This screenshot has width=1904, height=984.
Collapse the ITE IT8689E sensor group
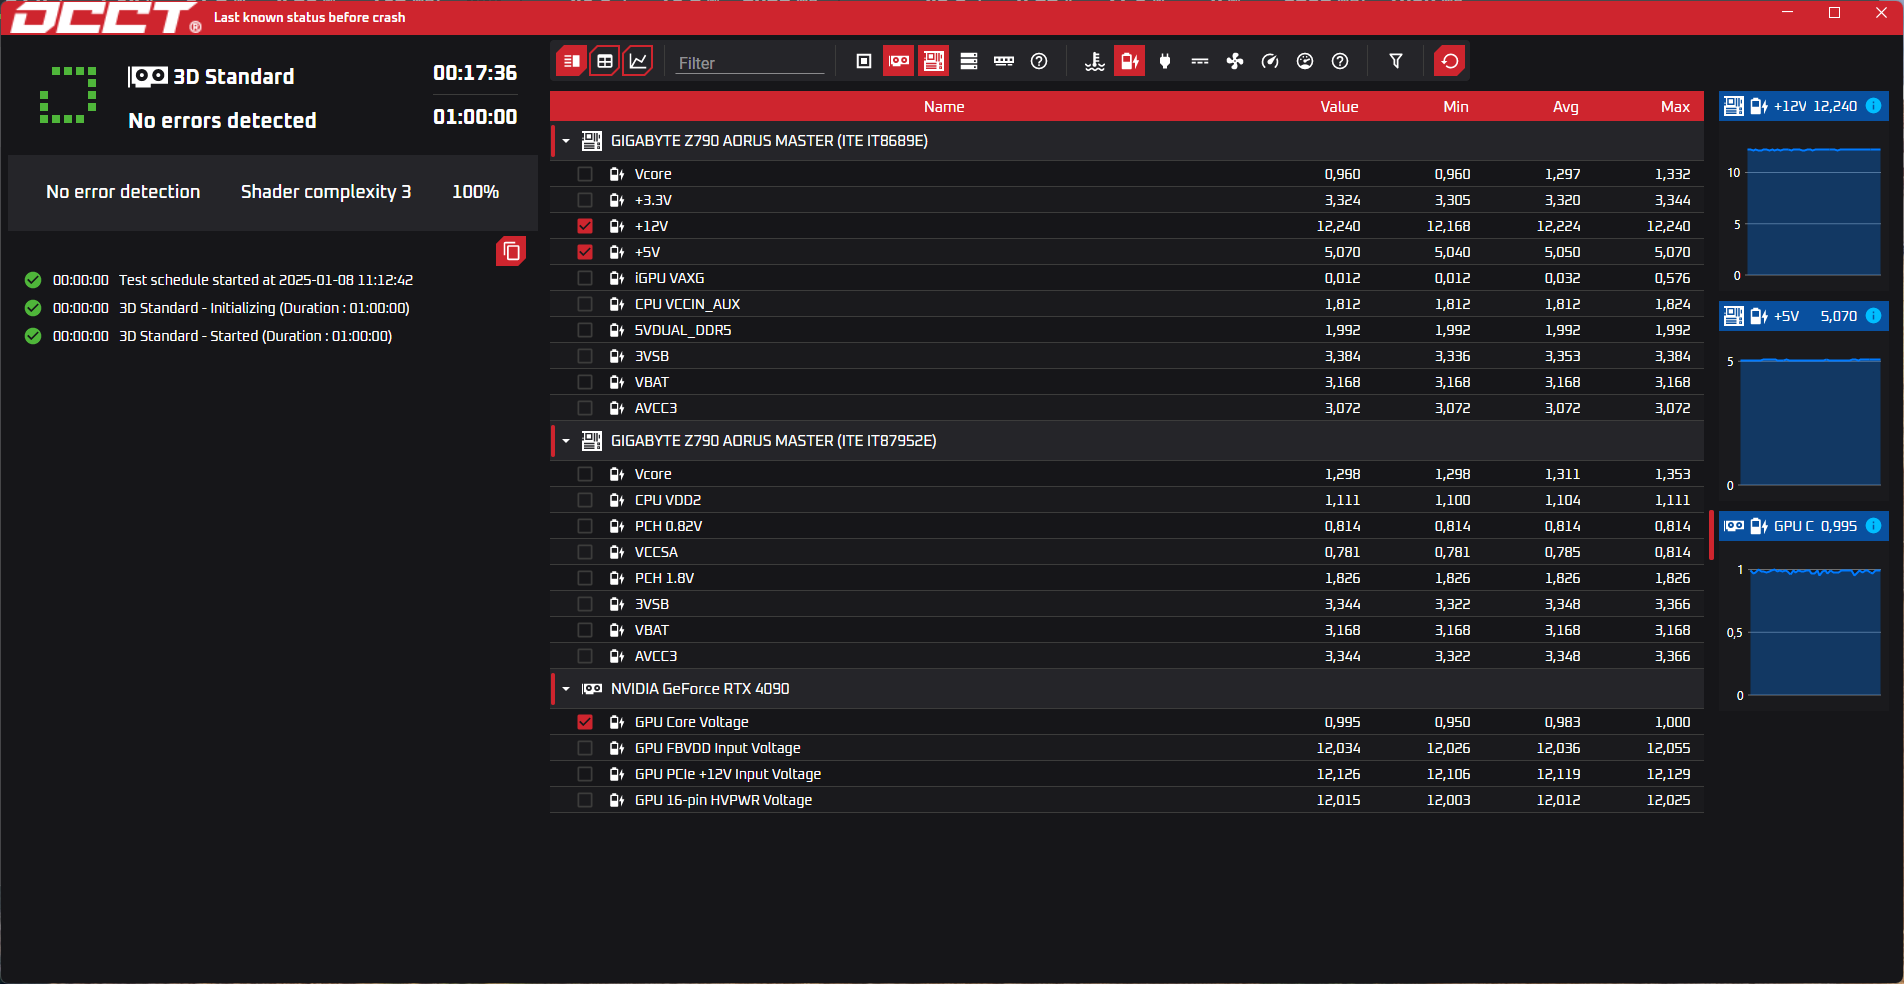566,141
